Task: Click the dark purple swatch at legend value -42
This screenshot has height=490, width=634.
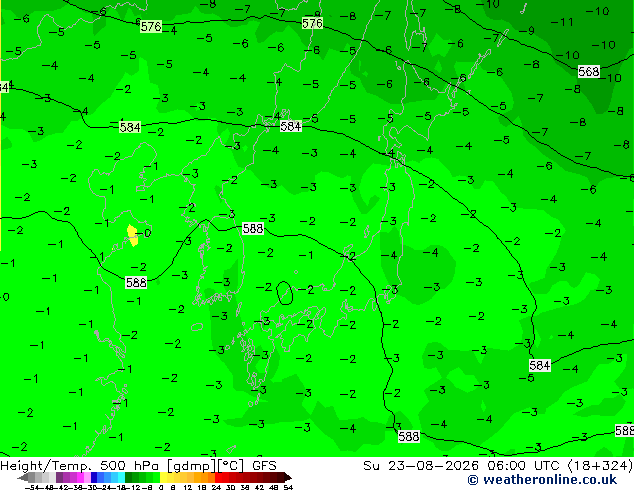Action: click(x=59, y=478)
